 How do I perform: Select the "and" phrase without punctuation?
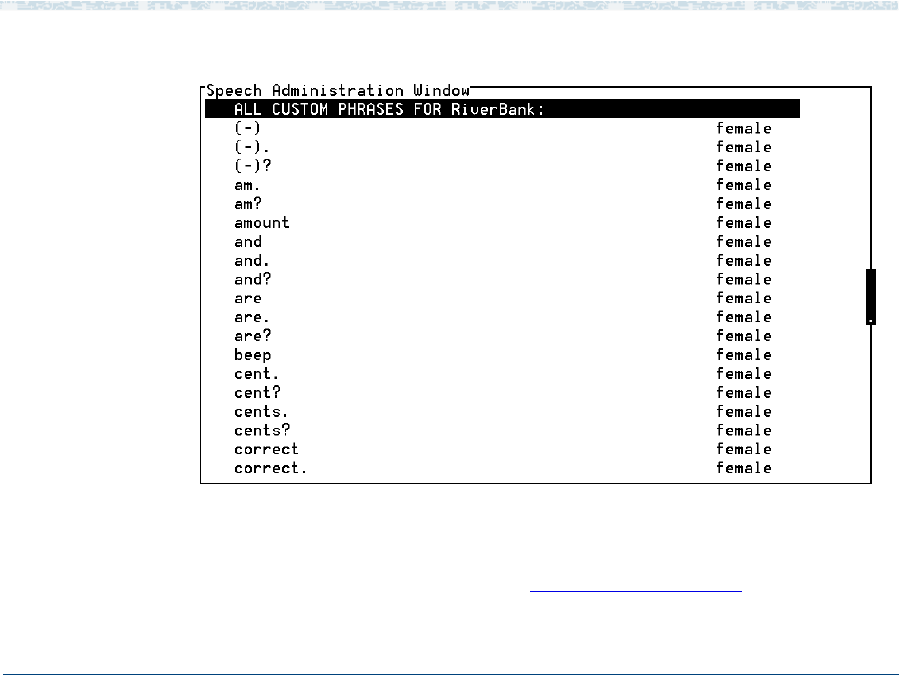coord(502,241)
